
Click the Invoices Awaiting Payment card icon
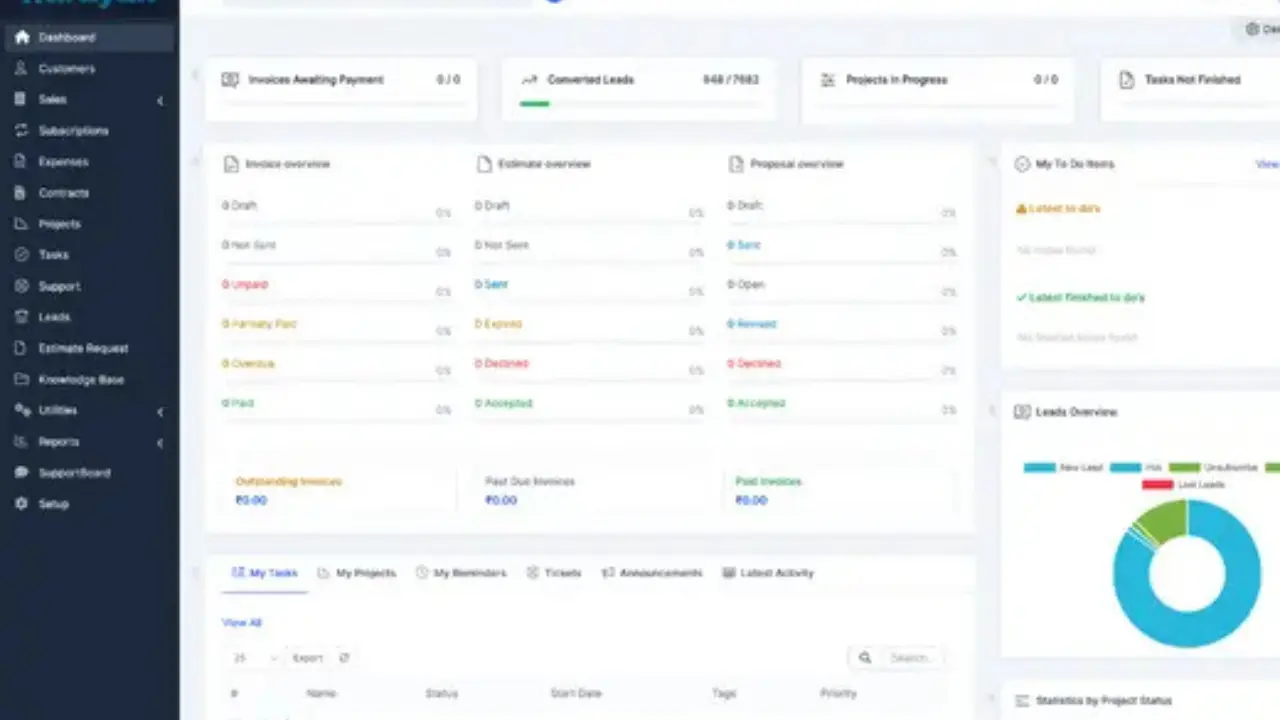[x=230, y=80]
